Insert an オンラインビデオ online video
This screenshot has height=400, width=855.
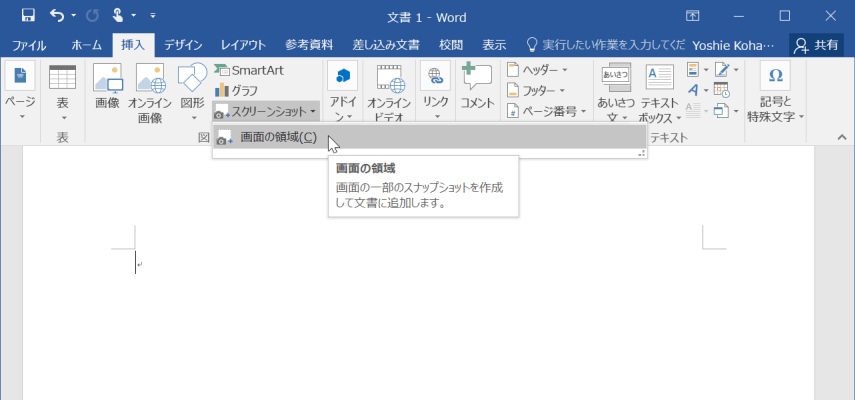(389, 92)
